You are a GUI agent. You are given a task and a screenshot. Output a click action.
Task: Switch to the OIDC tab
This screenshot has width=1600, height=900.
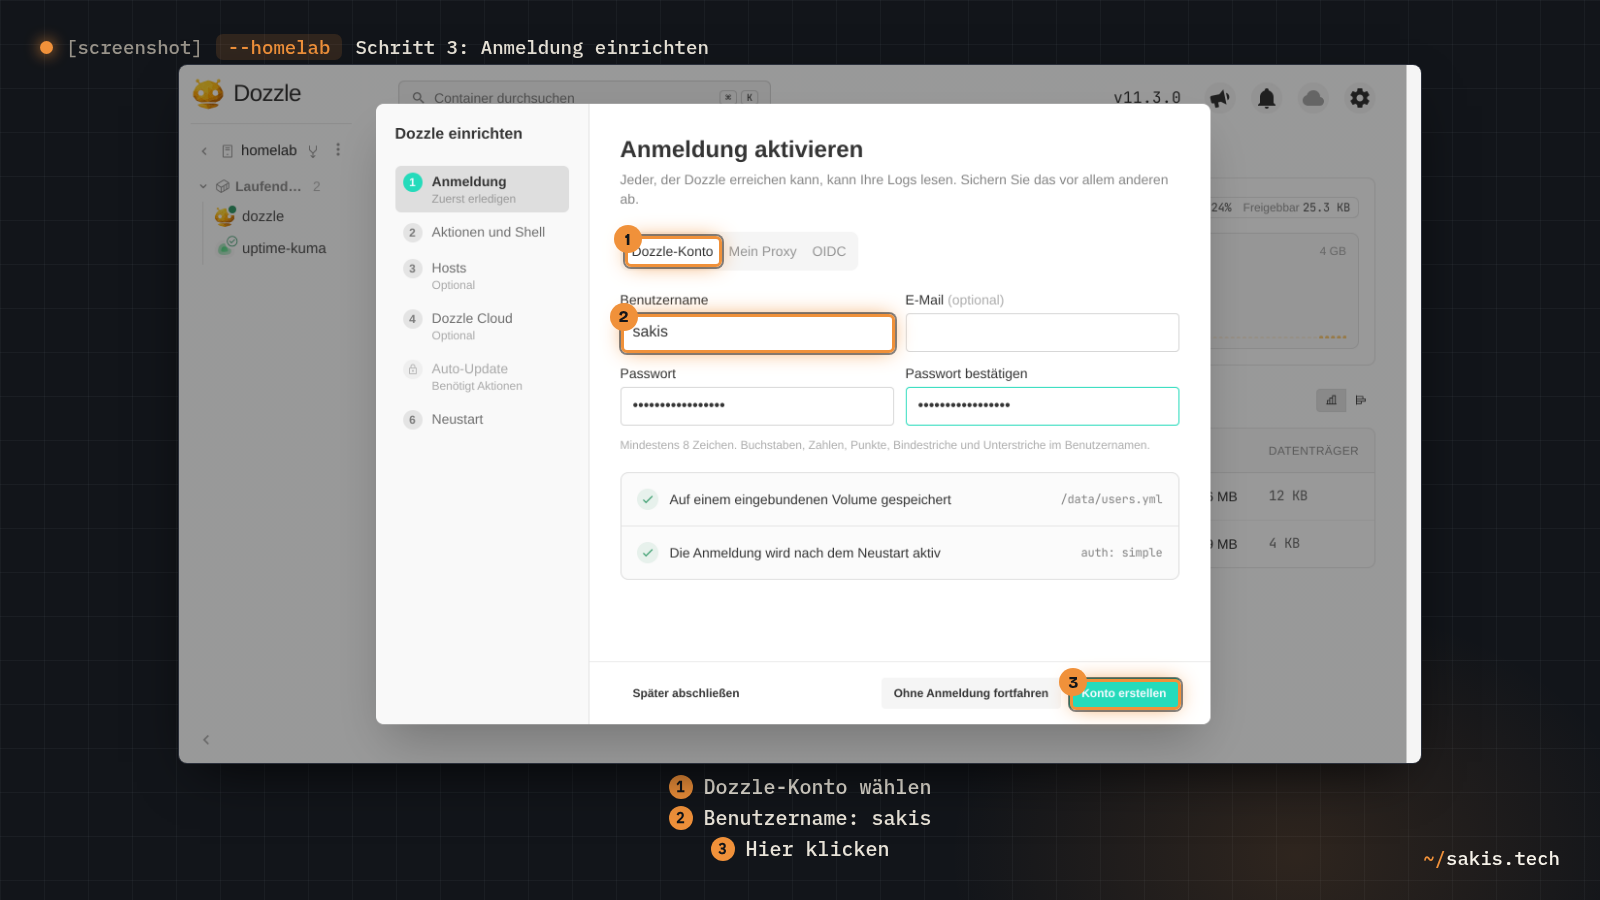coord(829,251)
